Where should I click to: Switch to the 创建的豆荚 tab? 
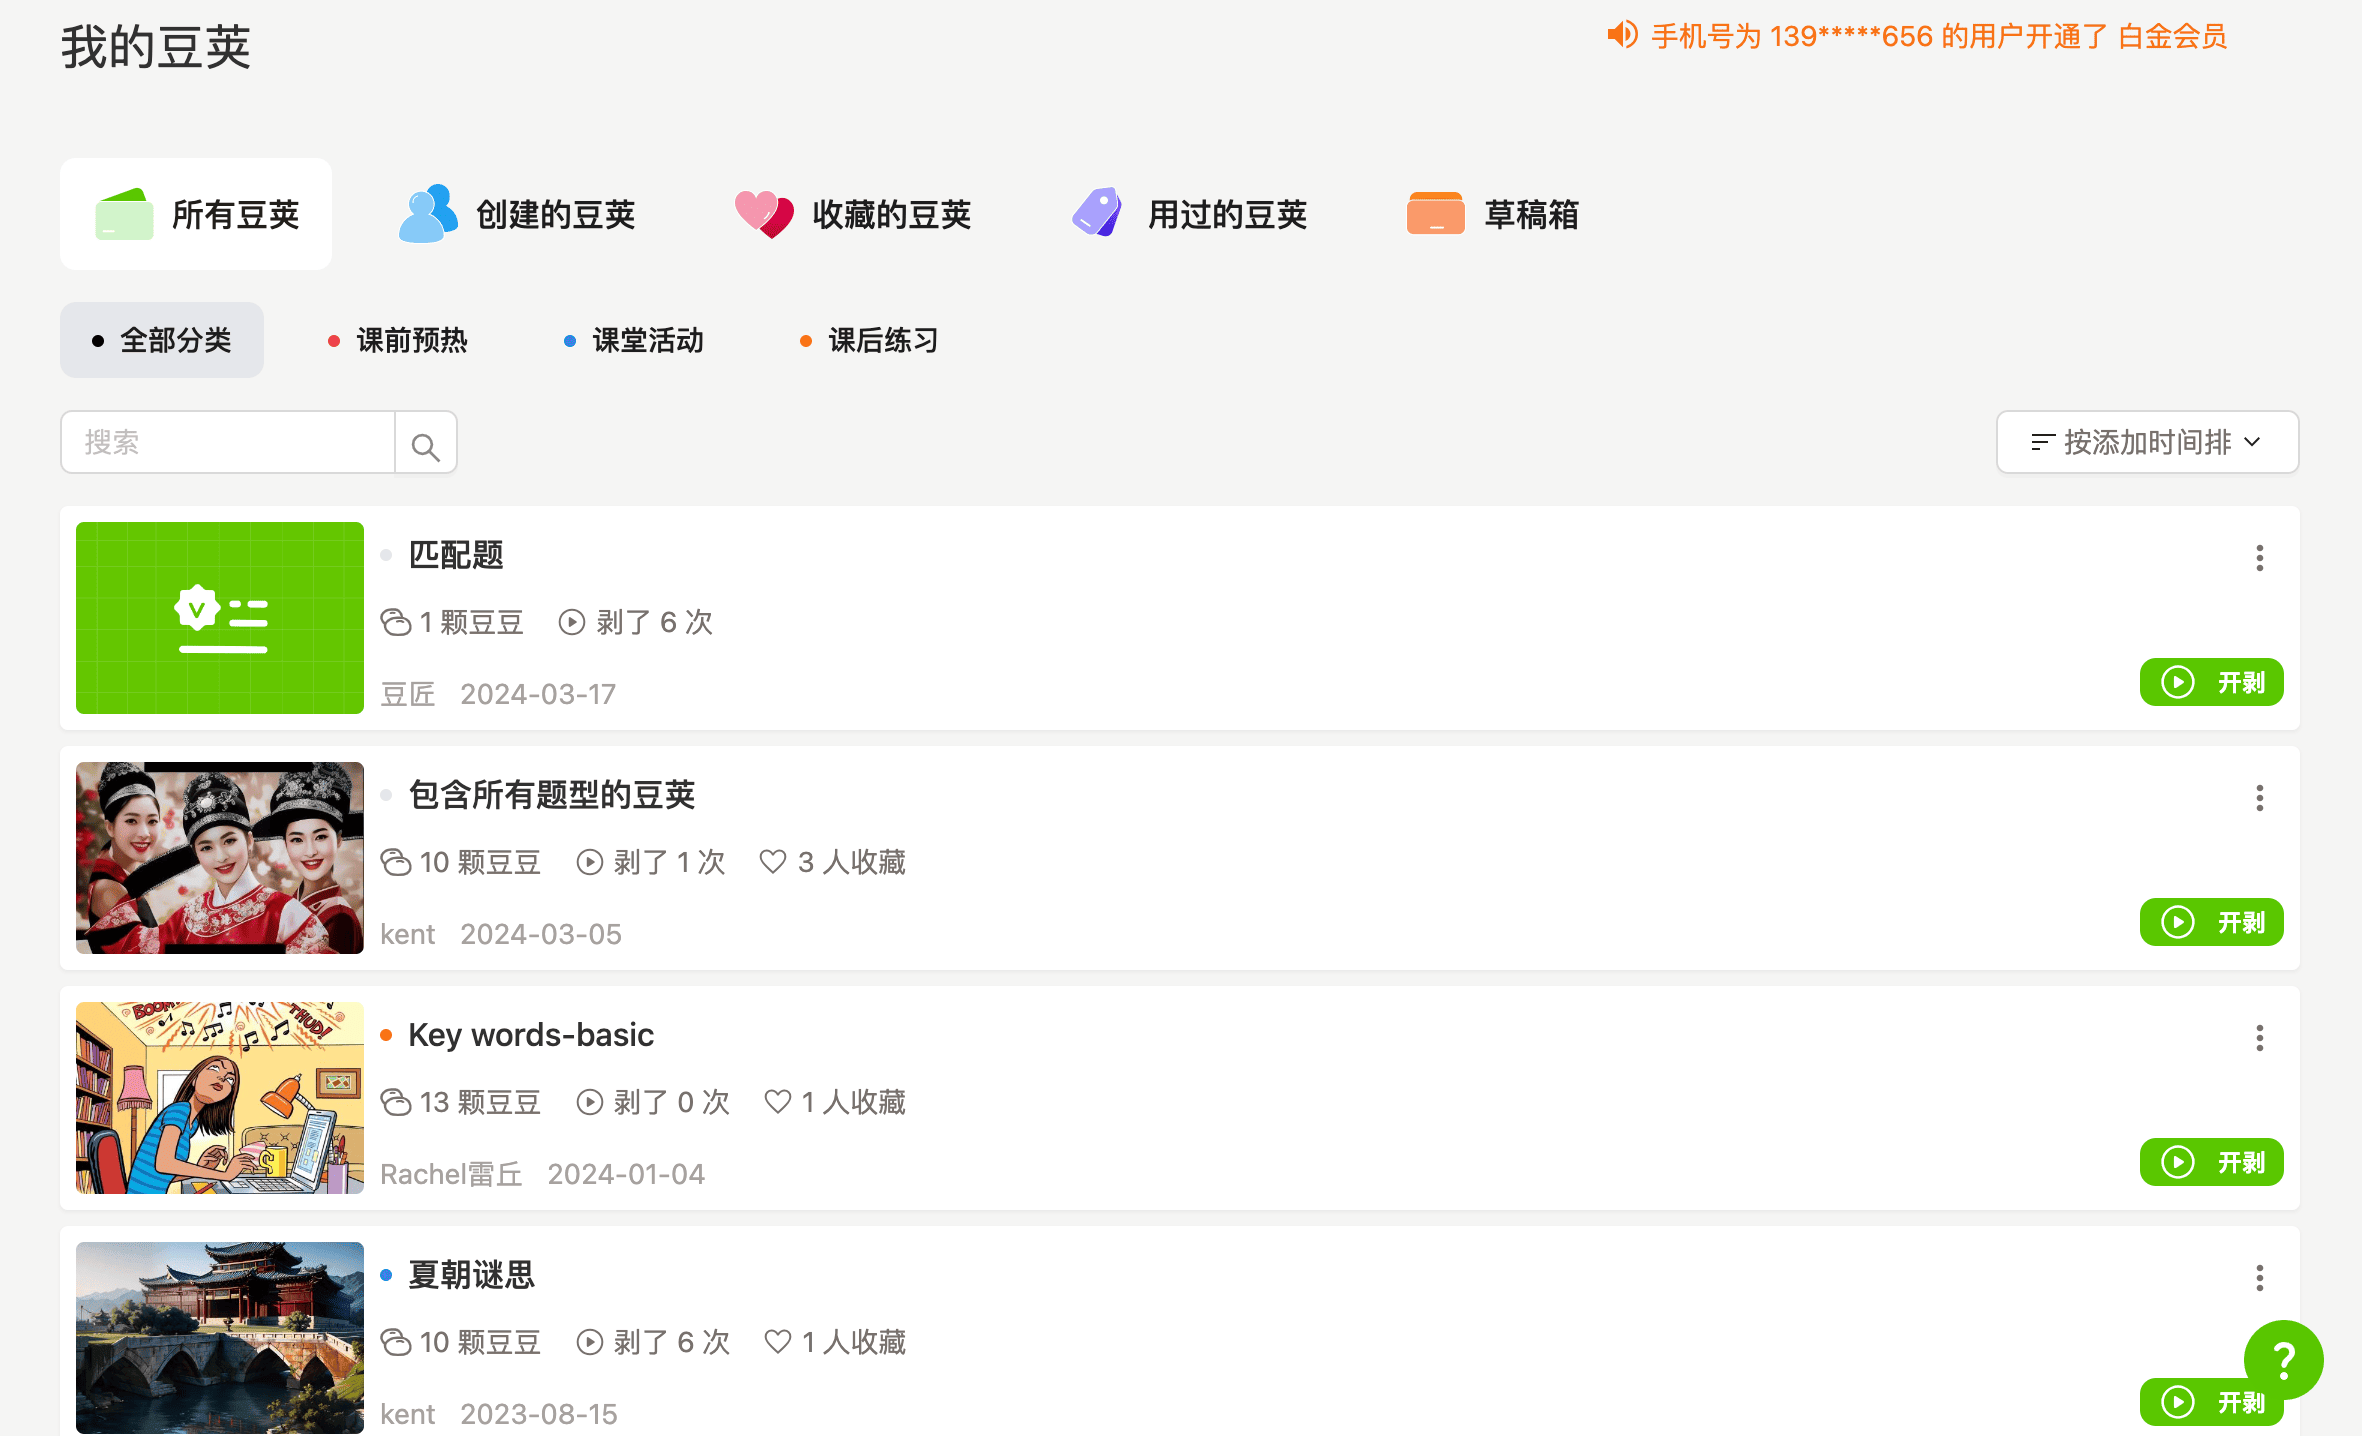pos(518,214)
